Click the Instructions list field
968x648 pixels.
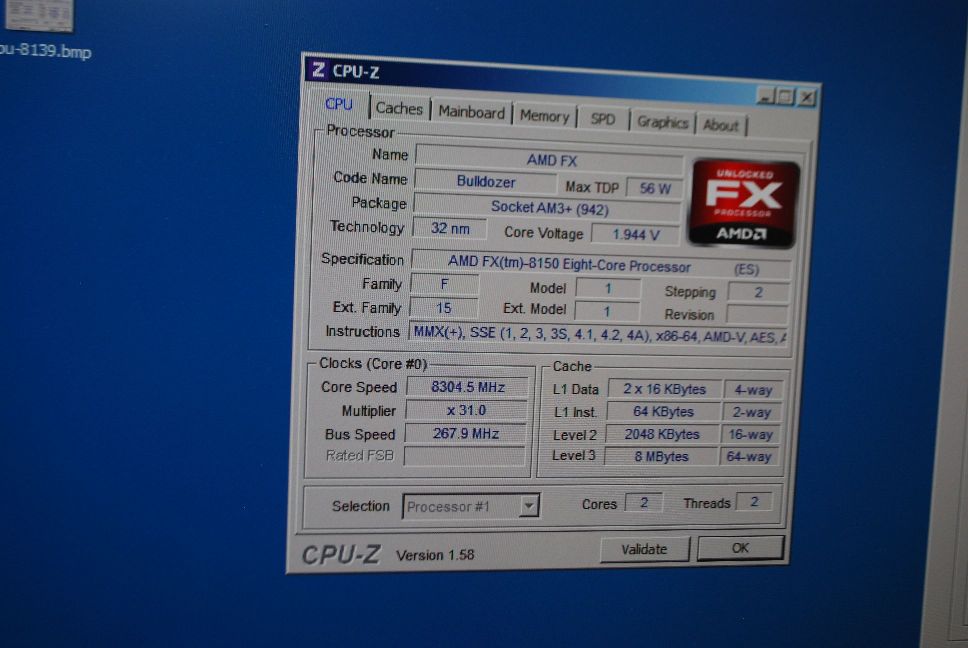[x=598, y=335]
